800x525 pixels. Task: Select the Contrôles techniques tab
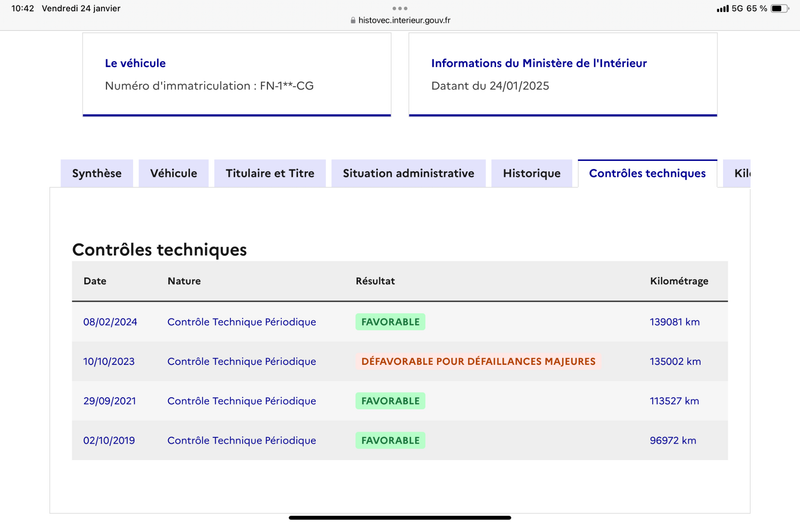pyautogui.click(x=647, y=173)
